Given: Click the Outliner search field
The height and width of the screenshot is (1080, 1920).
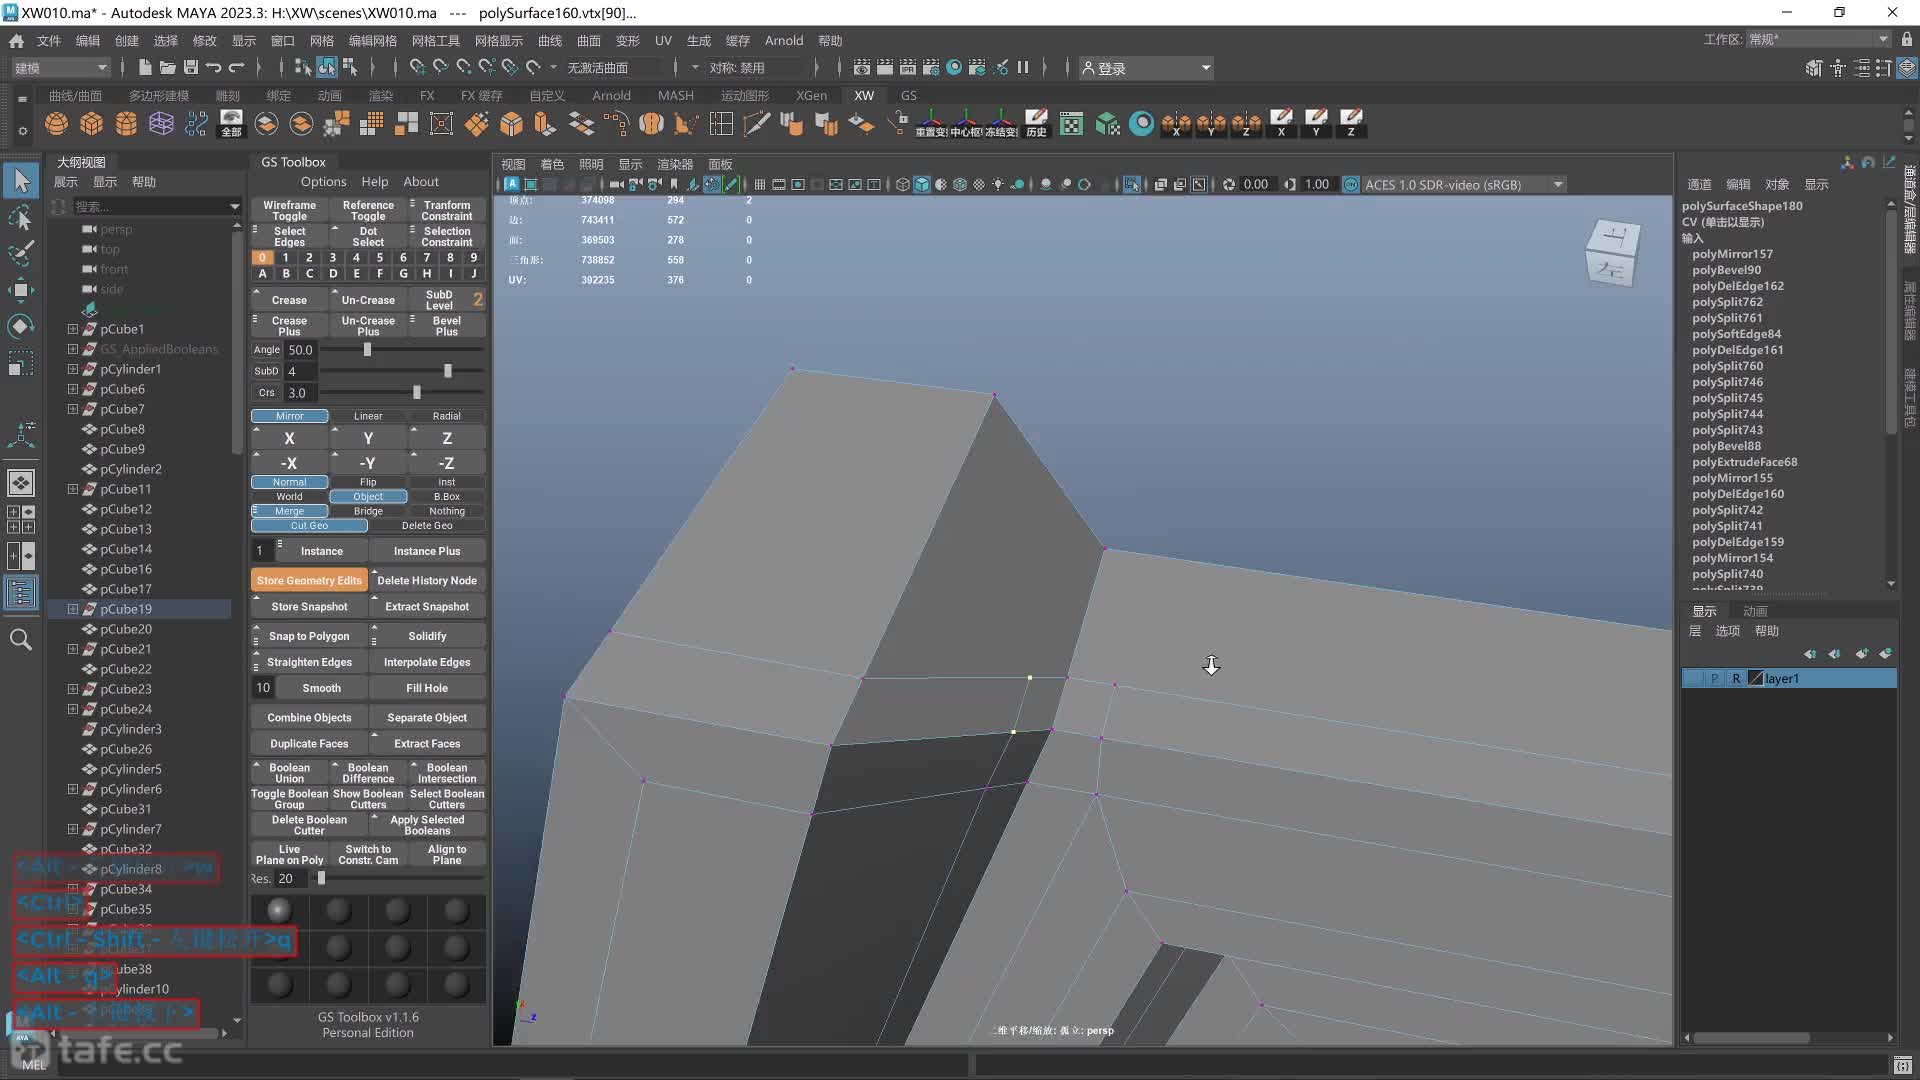Looking at the screenshot, I should coord(148,207).
